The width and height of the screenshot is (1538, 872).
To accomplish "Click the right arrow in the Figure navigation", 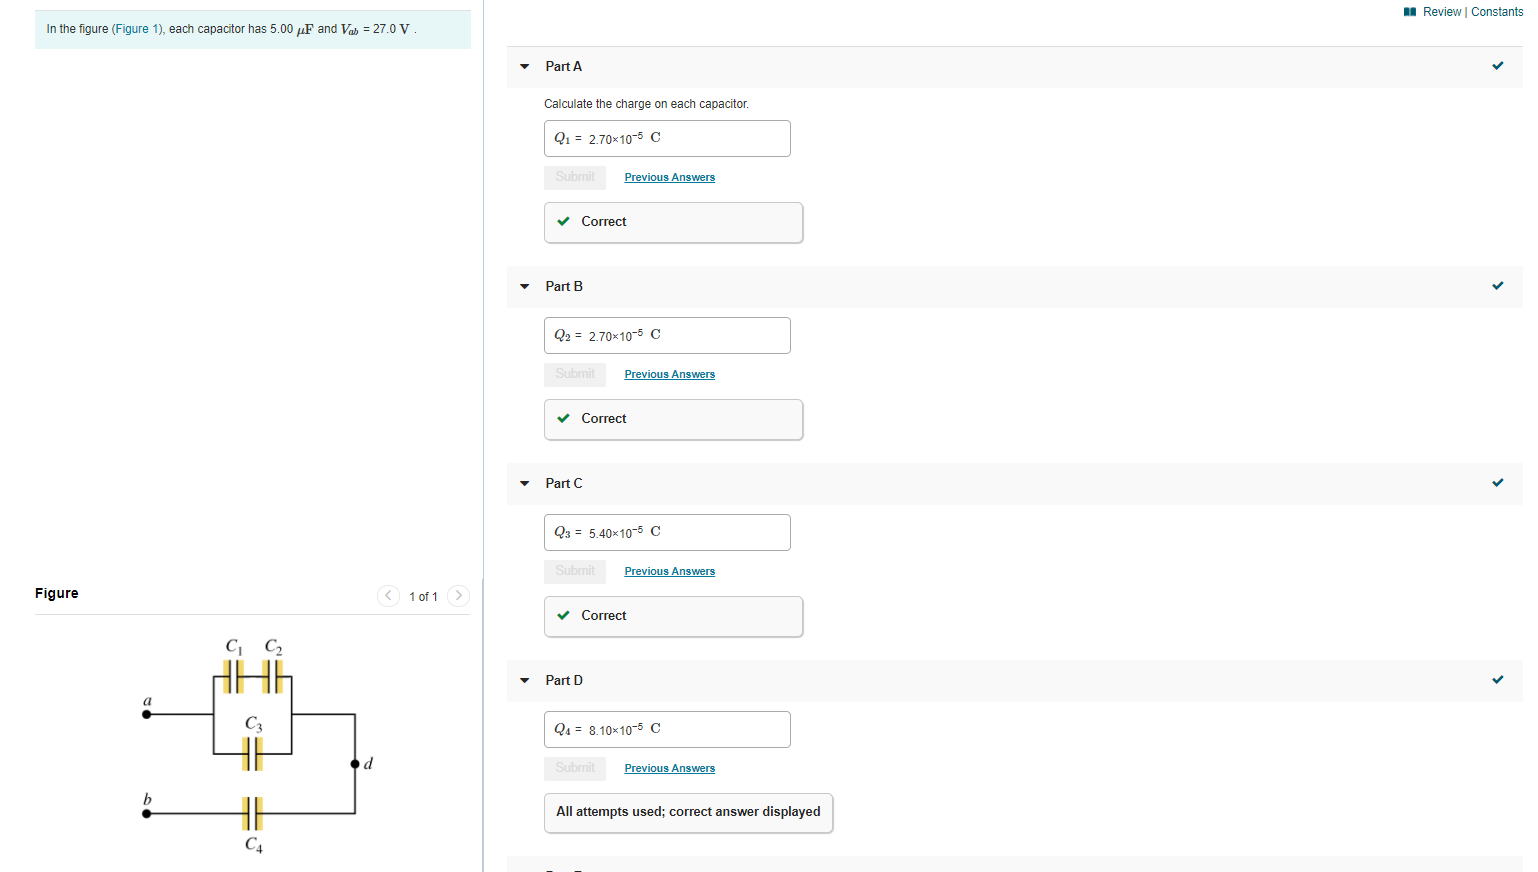I will click(458, 595).
